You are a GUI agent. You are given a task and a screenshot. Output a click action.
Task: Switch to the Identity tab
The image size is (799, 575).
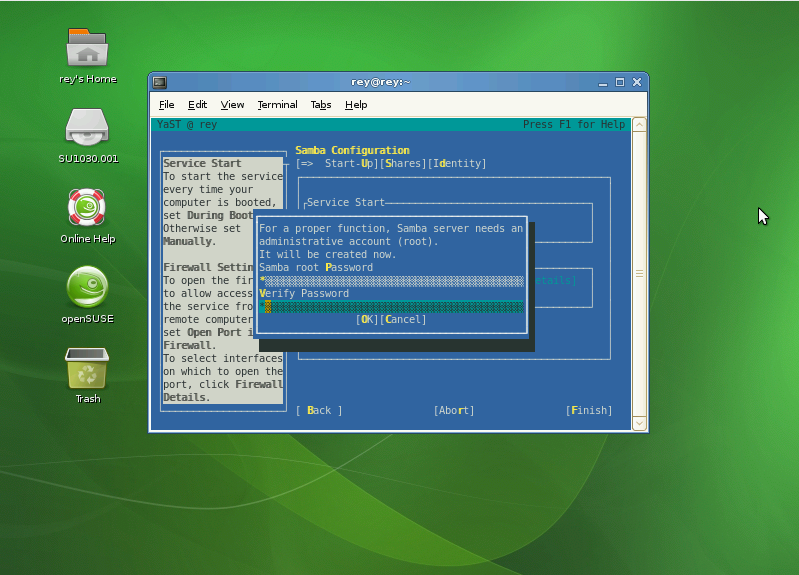pos(457,164)
